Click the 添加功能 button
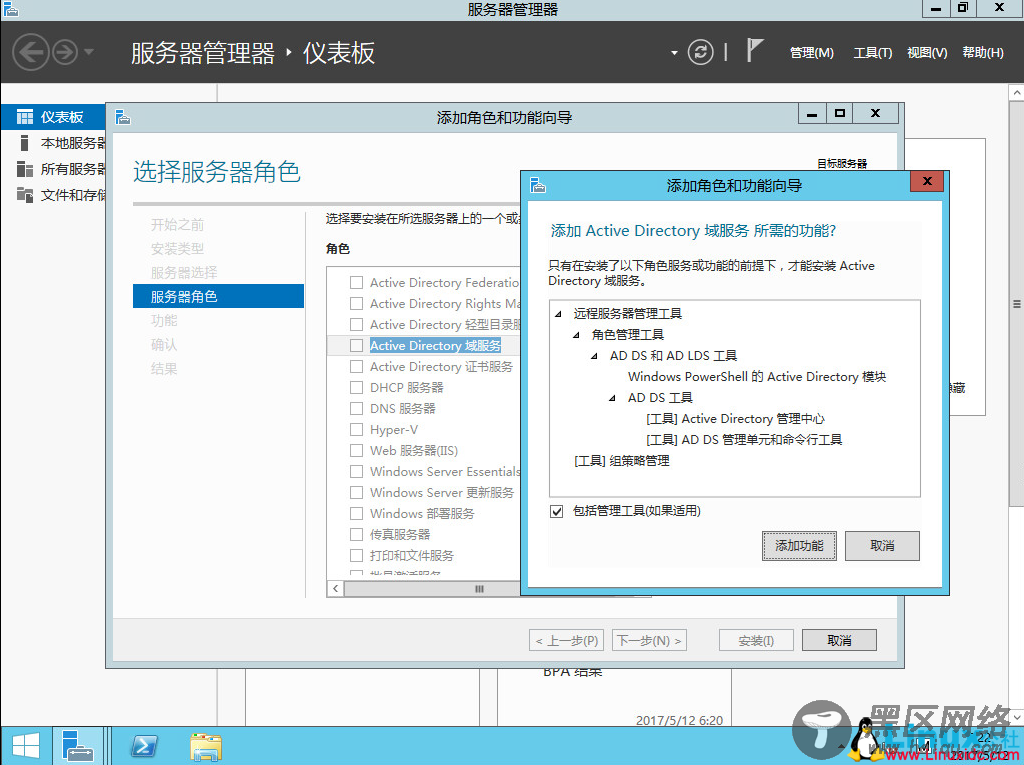The image size is (1024, 765). point(799,545)
